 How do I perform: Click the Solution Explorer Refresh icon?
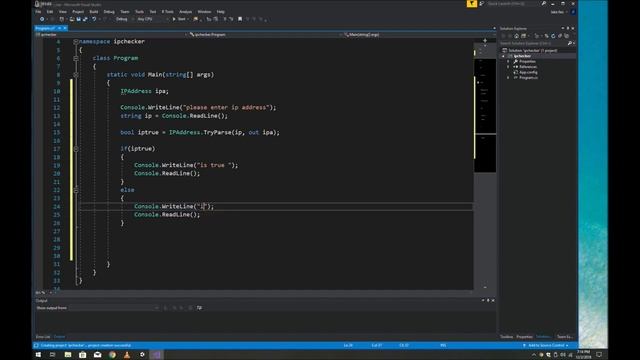tap(553, 36)
